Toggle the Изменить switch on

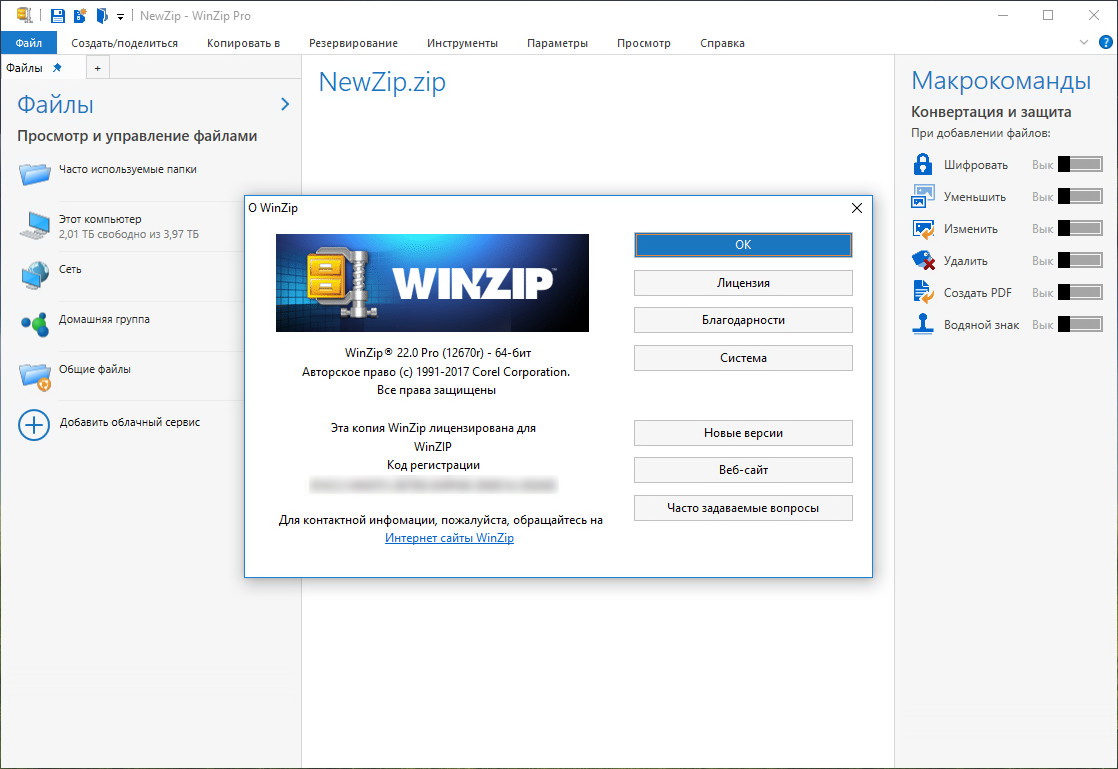1080,228
